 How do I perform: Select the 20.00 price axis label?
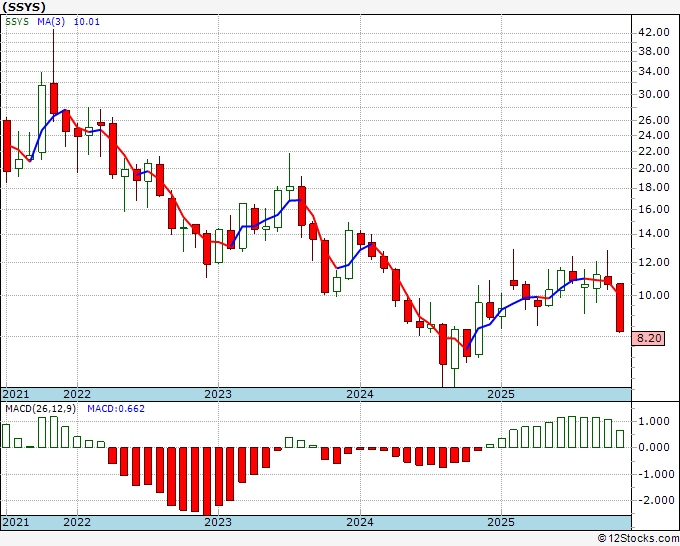click(x=652, y=168)
